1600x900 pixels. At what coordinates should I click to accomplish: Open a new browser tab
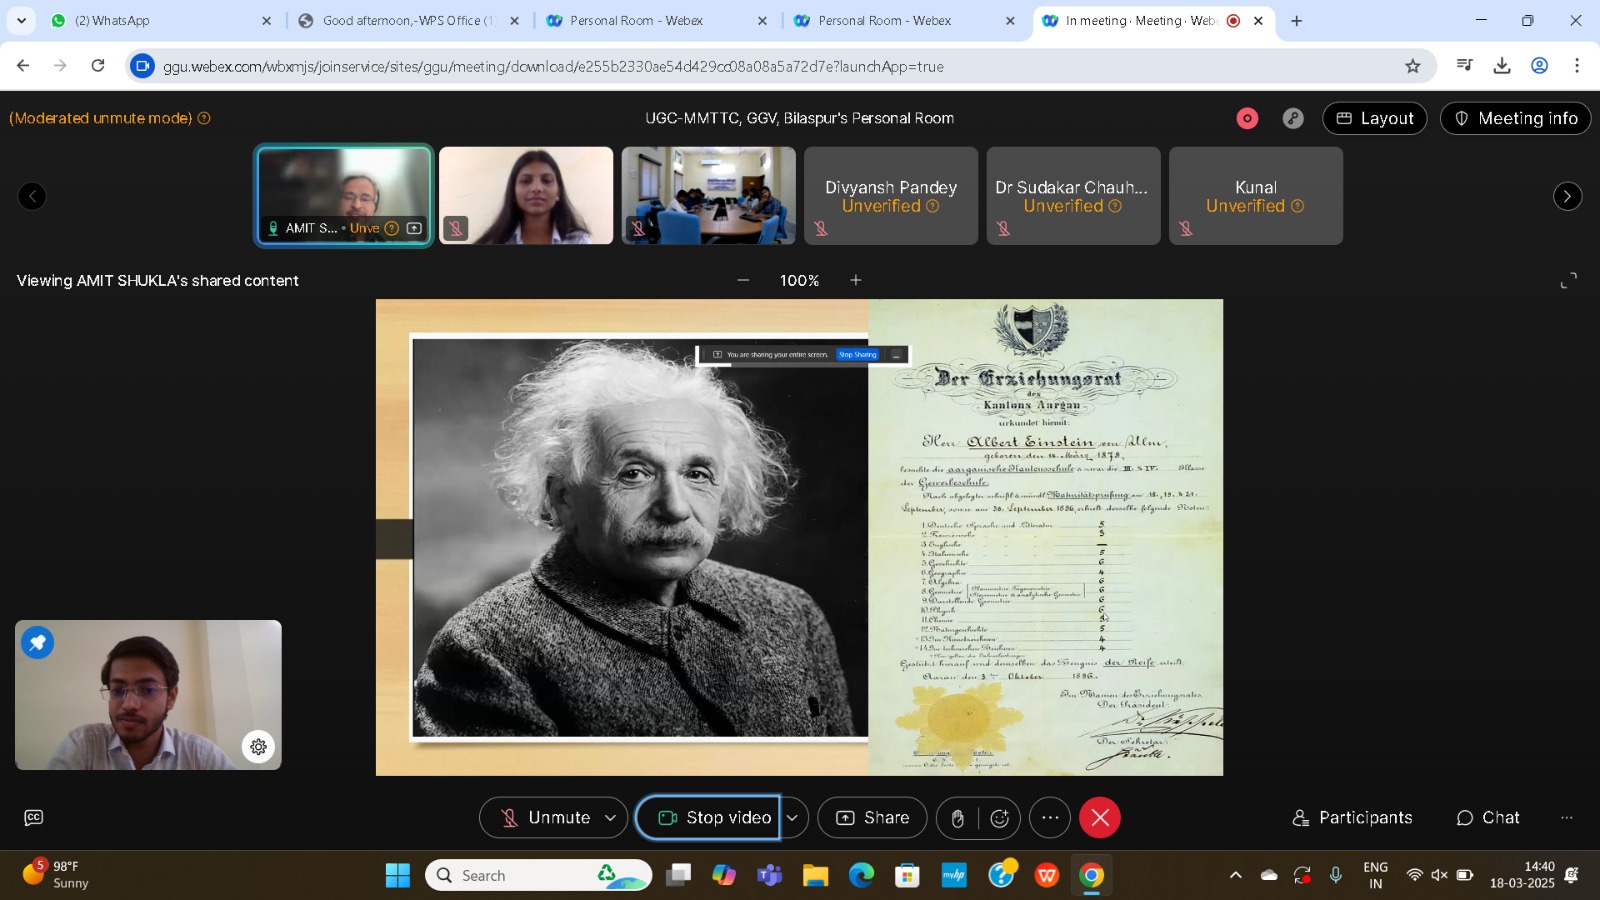1297,20
